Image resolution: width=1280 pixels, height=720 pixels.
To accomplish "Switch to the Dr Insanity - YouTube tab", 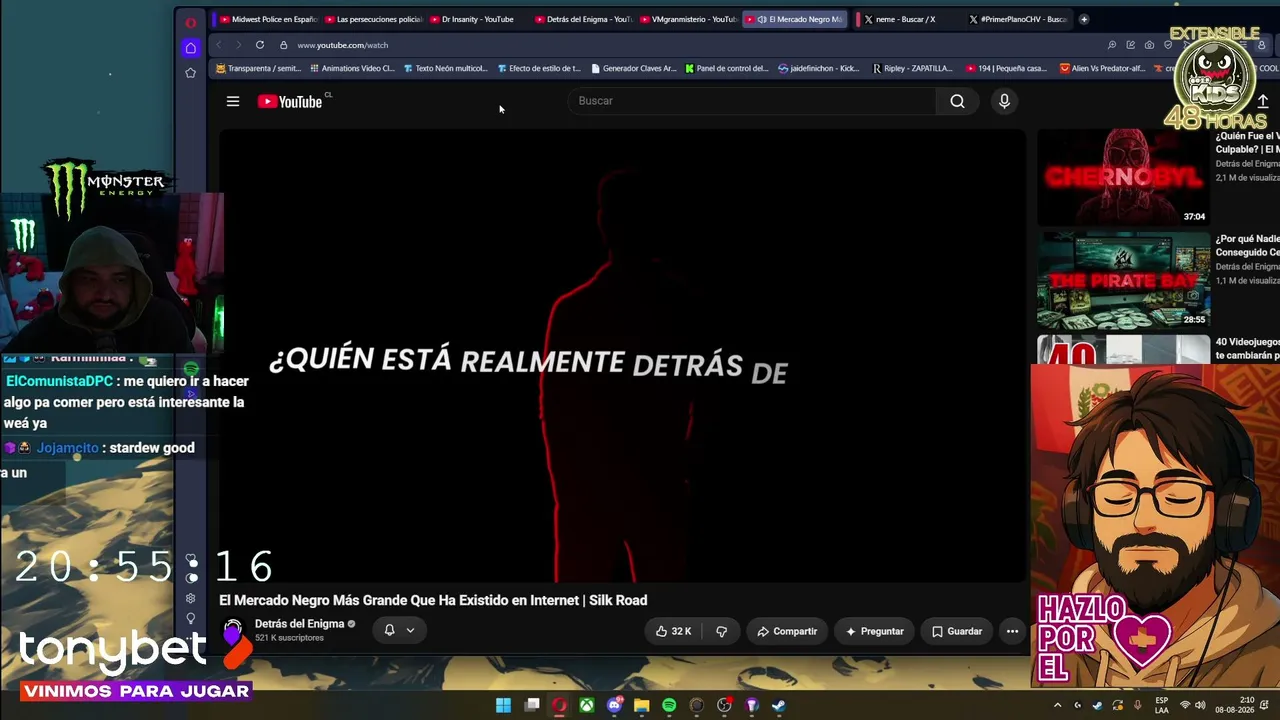I will [478, 19].
